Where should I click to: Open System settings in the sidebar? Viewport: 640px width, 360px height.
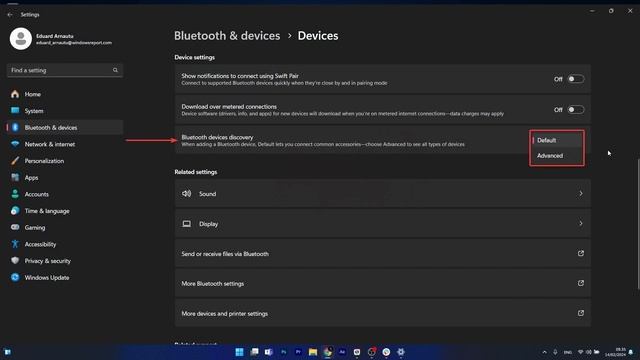click(x=65, y=111)
